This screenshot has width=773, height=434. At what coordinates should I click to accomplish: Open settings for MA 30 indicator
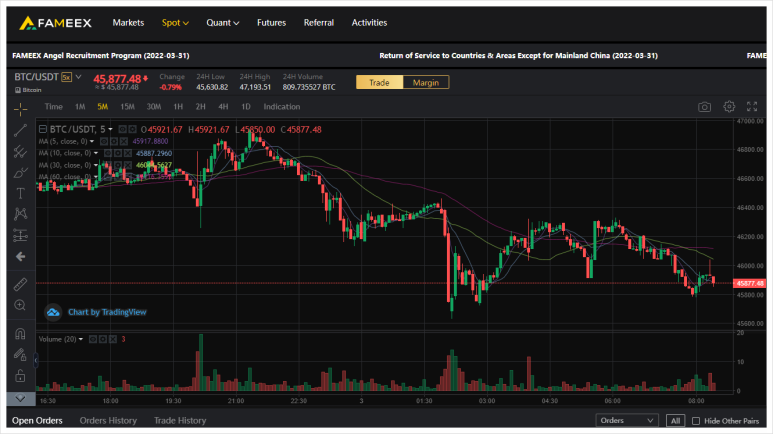click(x=118, y=165)
